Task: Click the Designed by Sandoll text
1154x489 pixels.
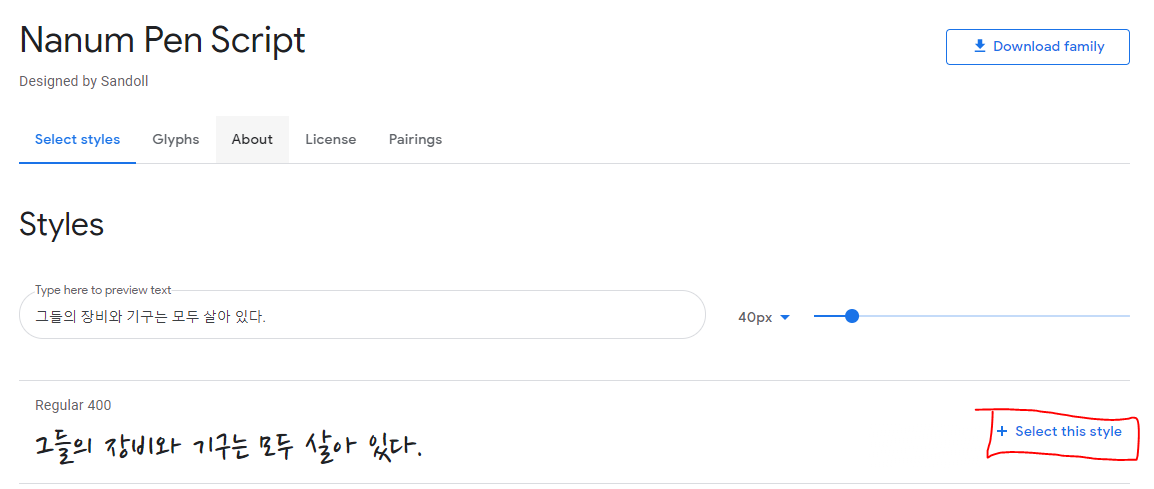Action: pos(84,81)
